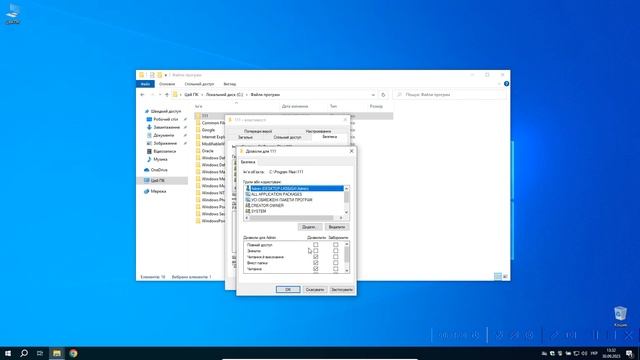Allow Повний доступ for Admin

[x=316, y=245]
